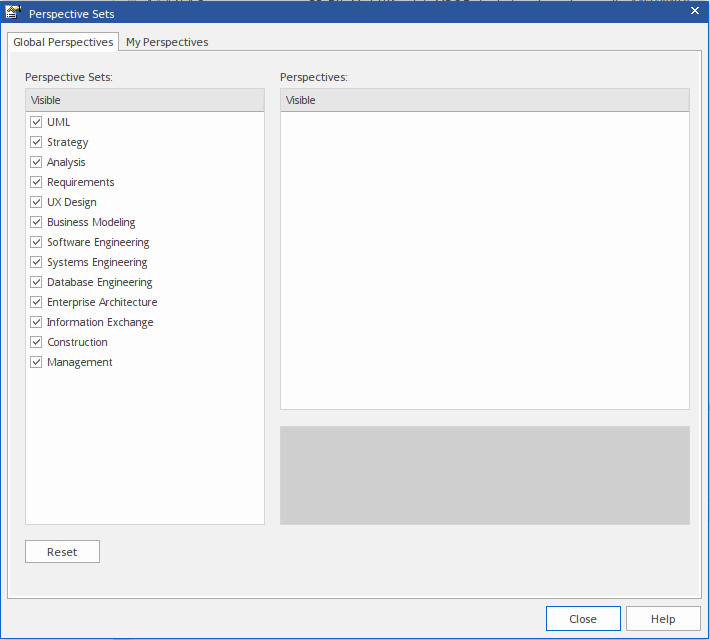Disable the Analysis perspective set checkbox
This screenshot has height=640, width=710.
(36, 162)
